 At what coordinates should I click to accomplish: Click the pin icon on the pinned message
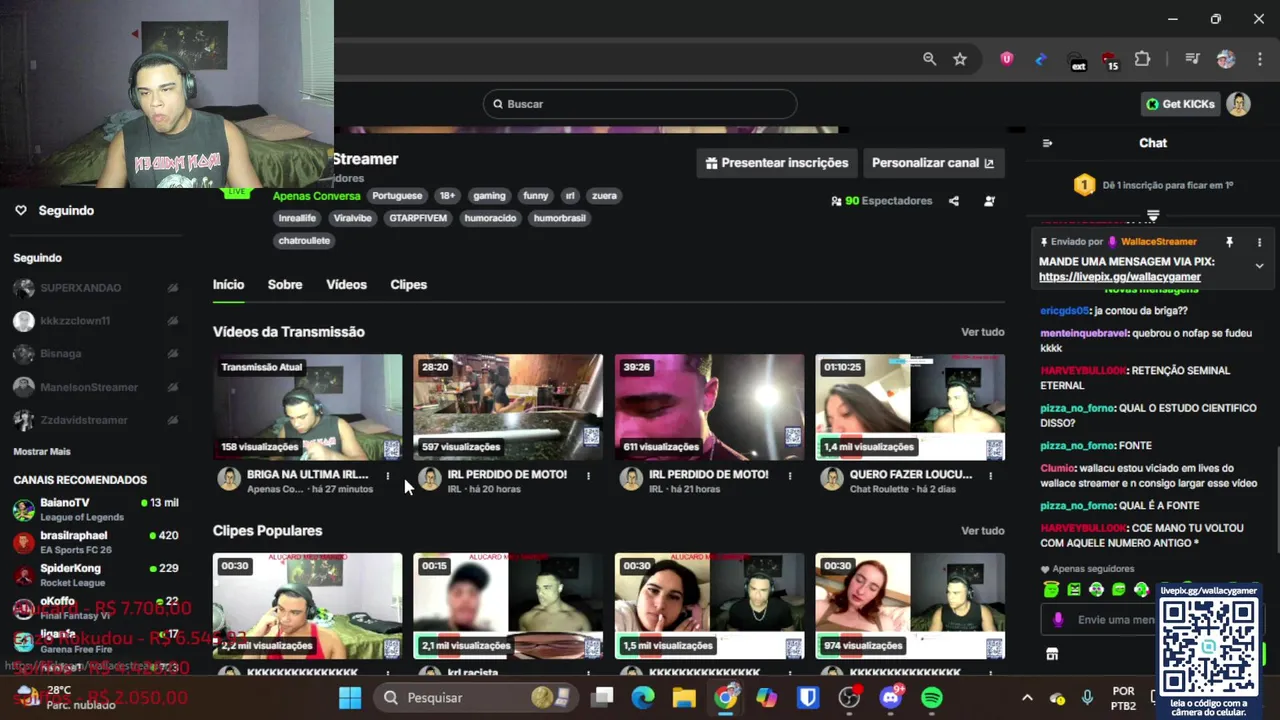pos(1230,242)
